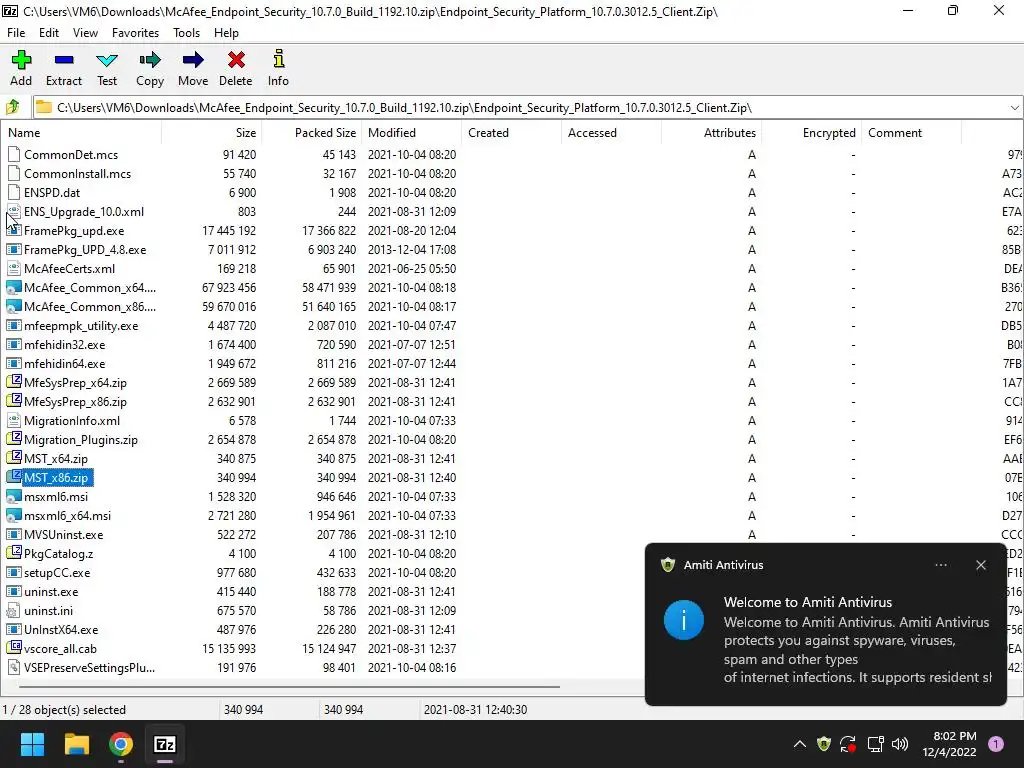Screen dimensions: 1024x768
Task: Select the uninst.ini file icon
Action: pos(14,611)
